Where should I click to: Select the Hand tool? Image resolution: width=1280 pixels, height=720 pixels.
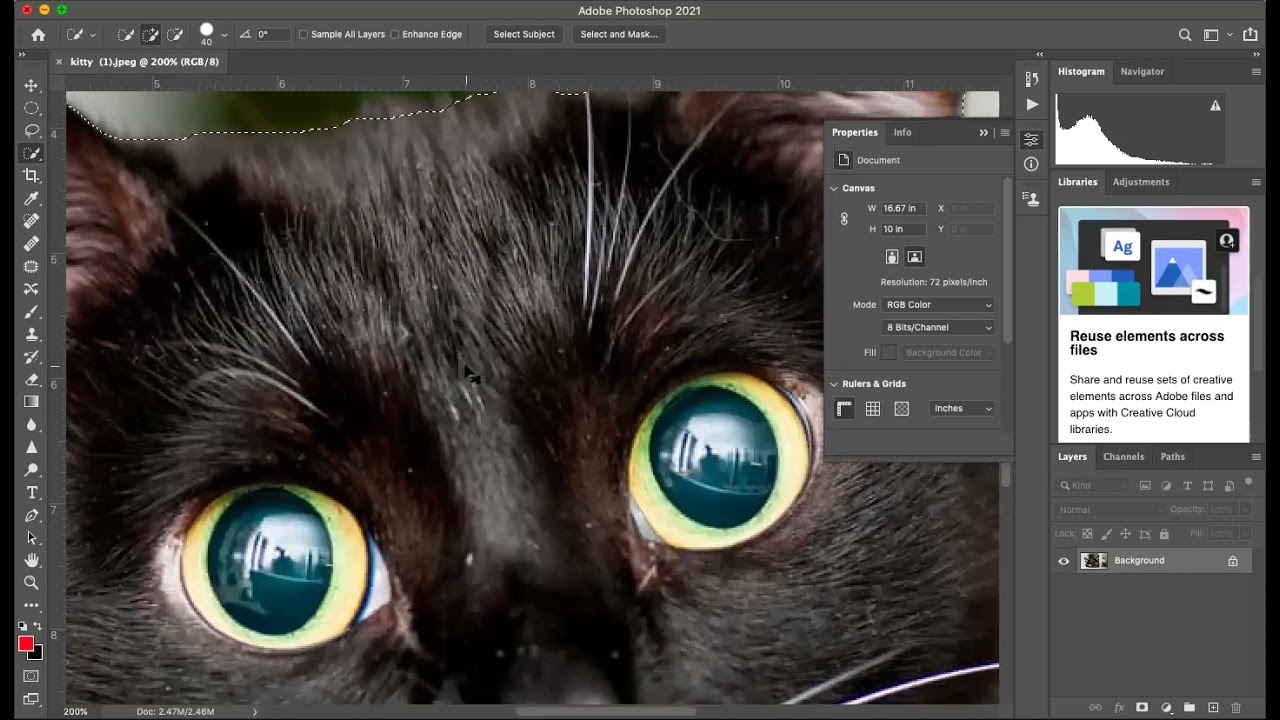pyautogui.click(x=31, y=560)
